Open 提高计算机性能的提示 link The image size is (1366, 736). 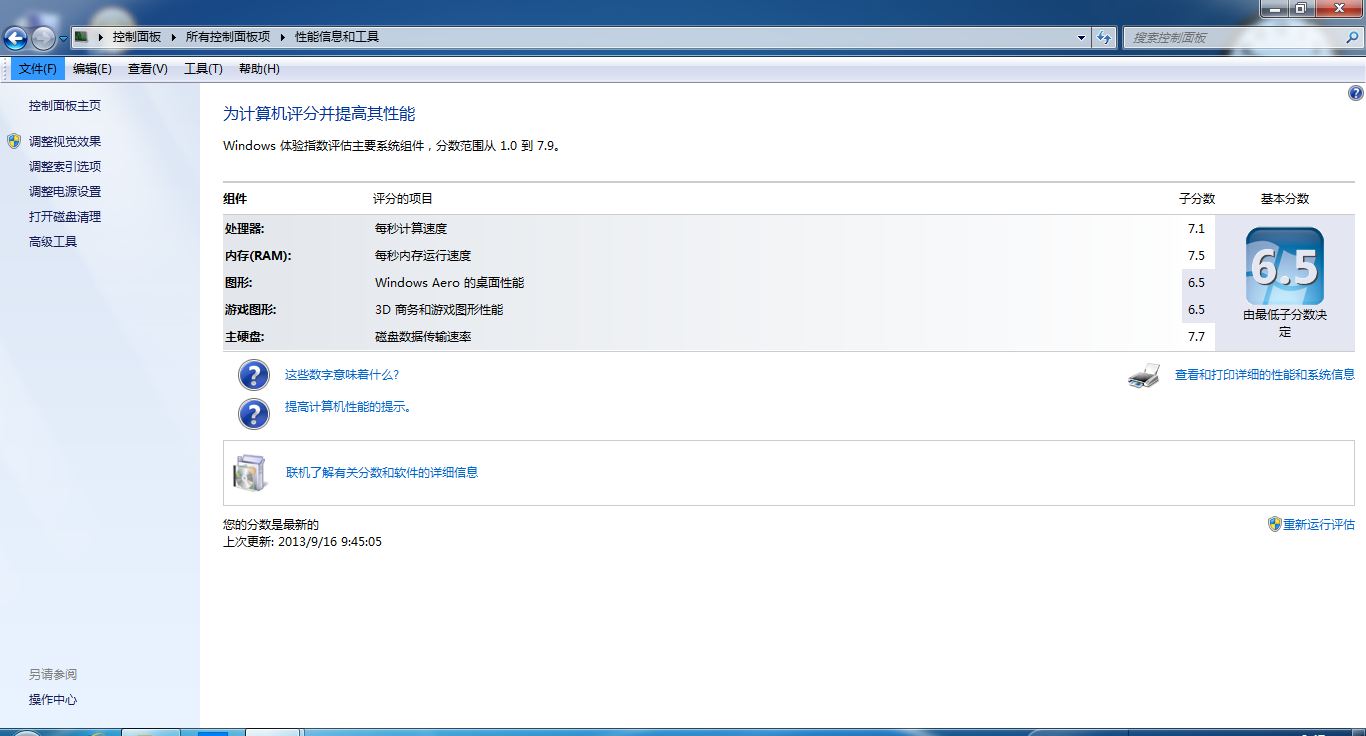coord(348,407)
